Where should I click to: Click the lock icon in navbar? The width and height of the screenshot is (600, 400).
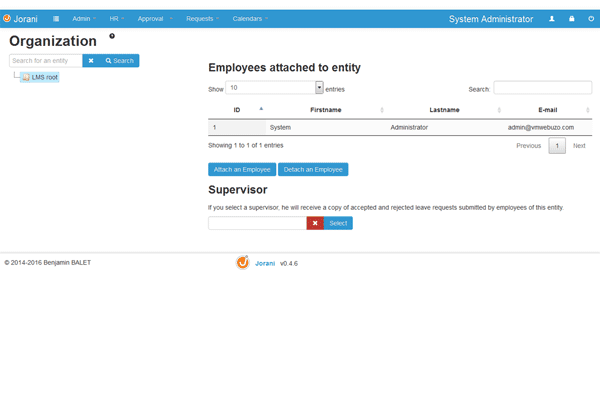coord(571,19)
